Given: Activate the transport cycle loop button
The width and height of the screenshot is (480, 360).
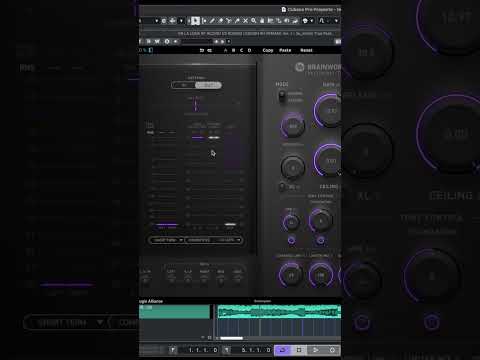Looking at the screenshot, I should (283, 350).
